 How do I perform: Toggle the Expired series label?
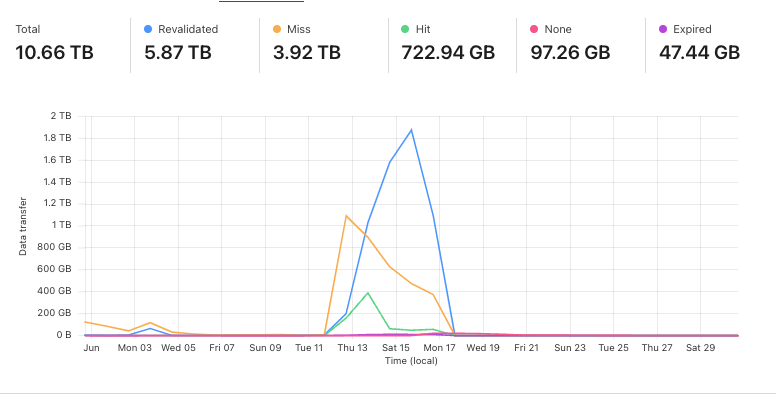coord(692,29)
